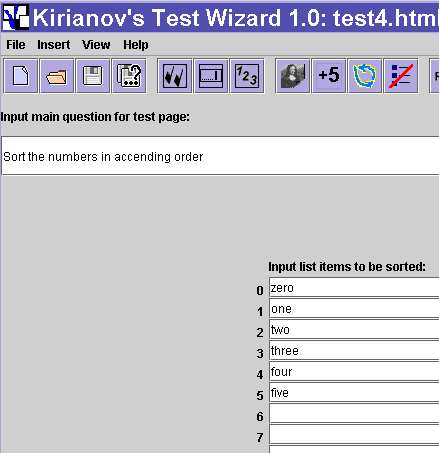Select the checkmarks test type icon
439x453 pixels.
coord(175,76)
